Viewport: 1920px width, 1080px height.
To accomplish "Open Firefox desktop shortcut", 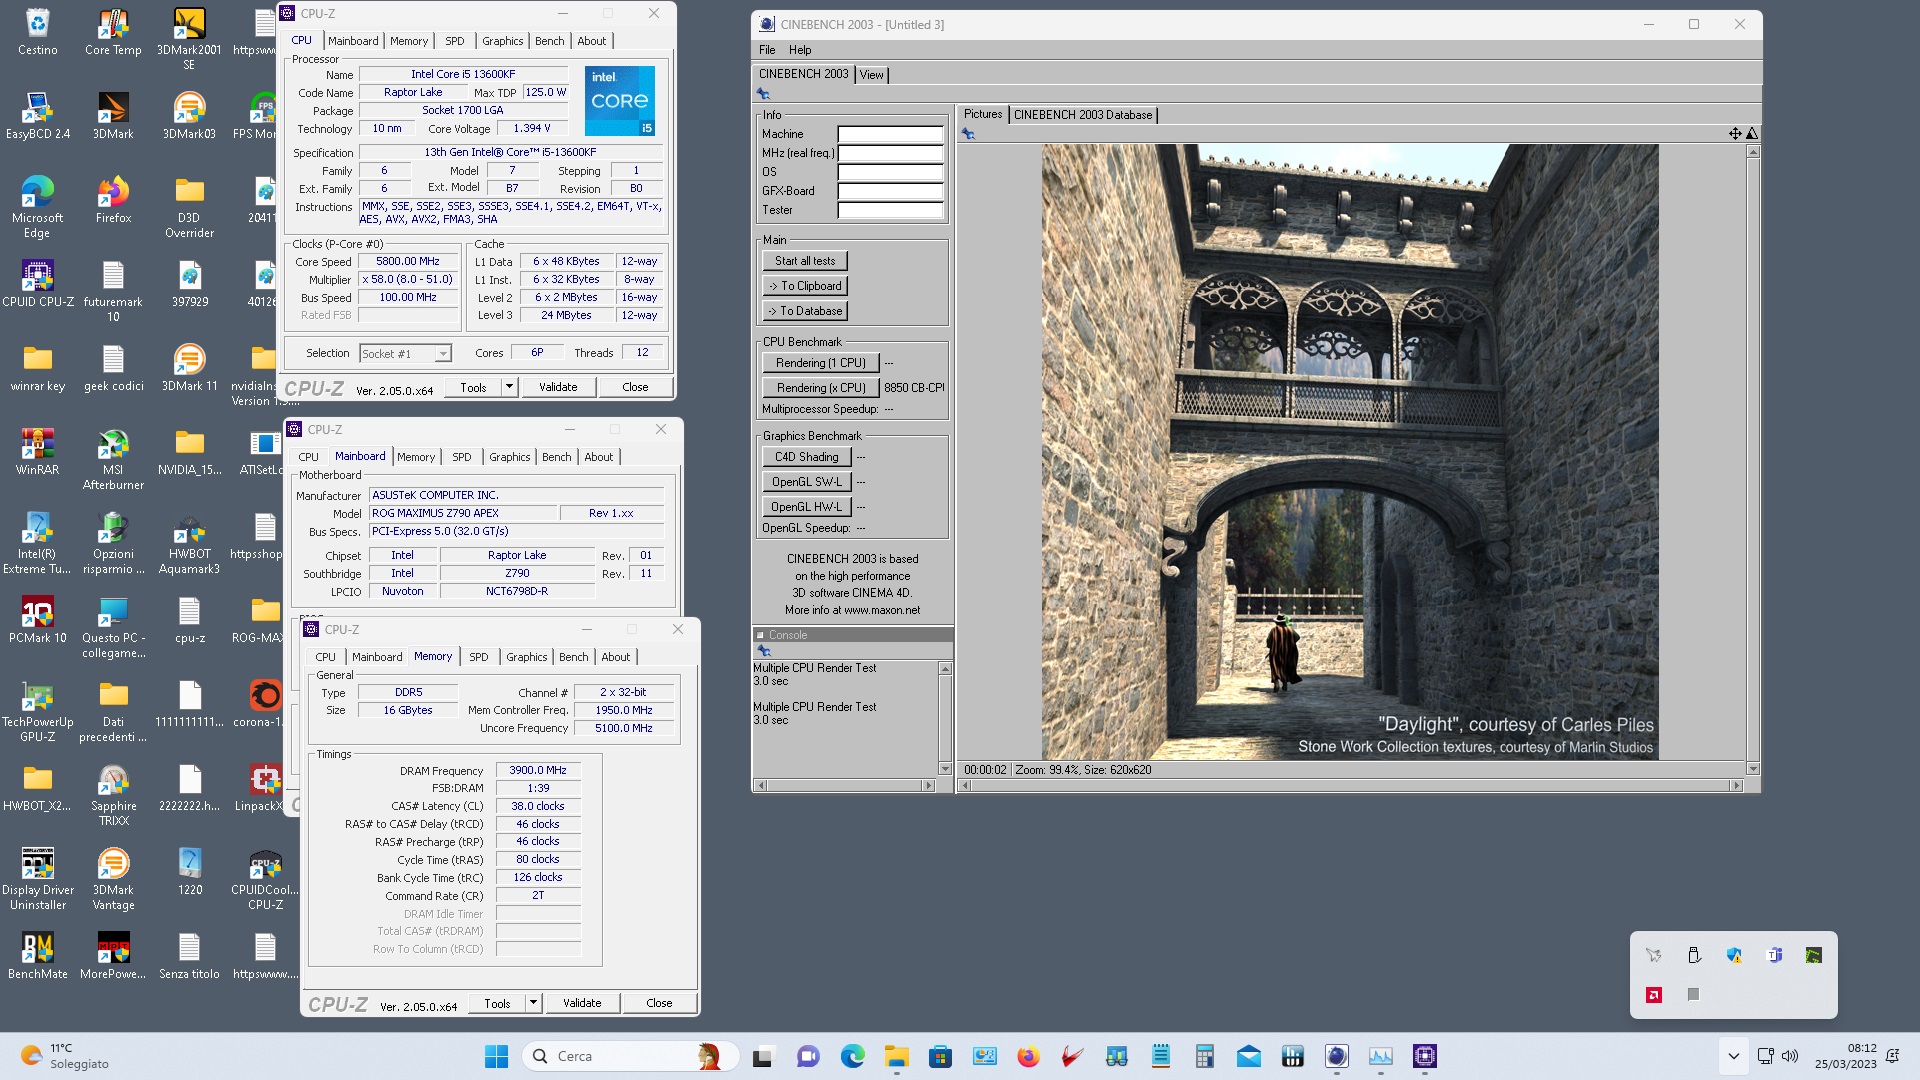I will [113, 200].
